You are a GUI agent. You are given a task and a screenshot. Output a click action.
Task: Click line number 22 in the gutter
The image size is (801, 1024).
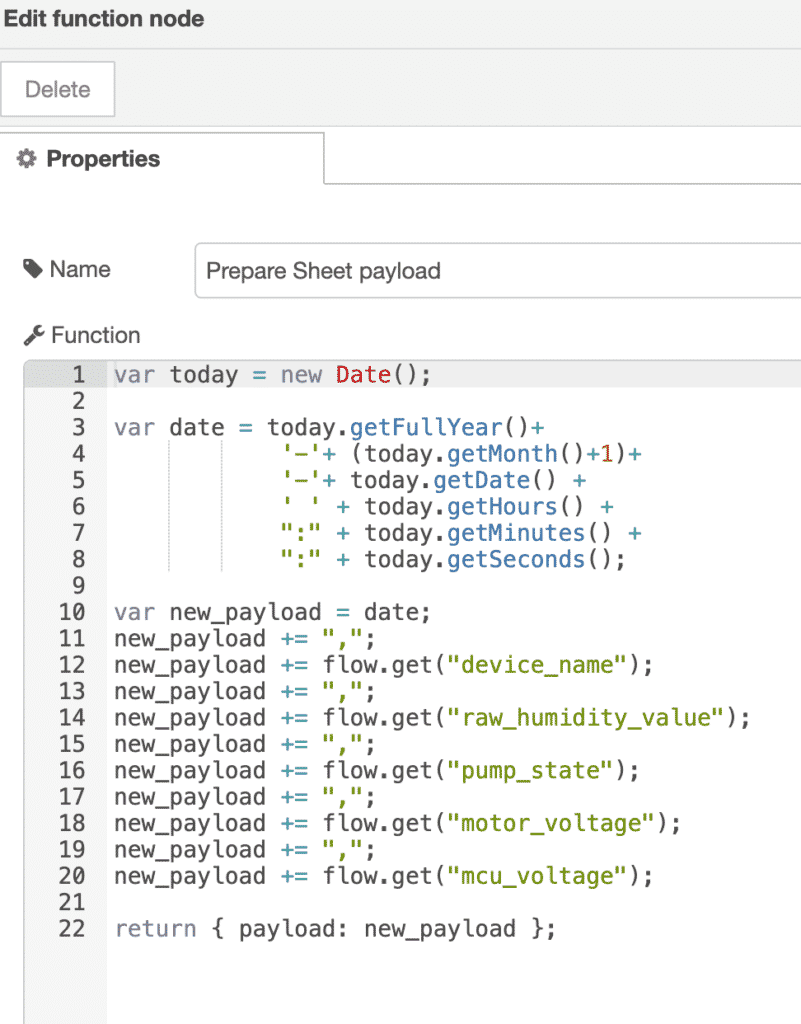point(72,929)
